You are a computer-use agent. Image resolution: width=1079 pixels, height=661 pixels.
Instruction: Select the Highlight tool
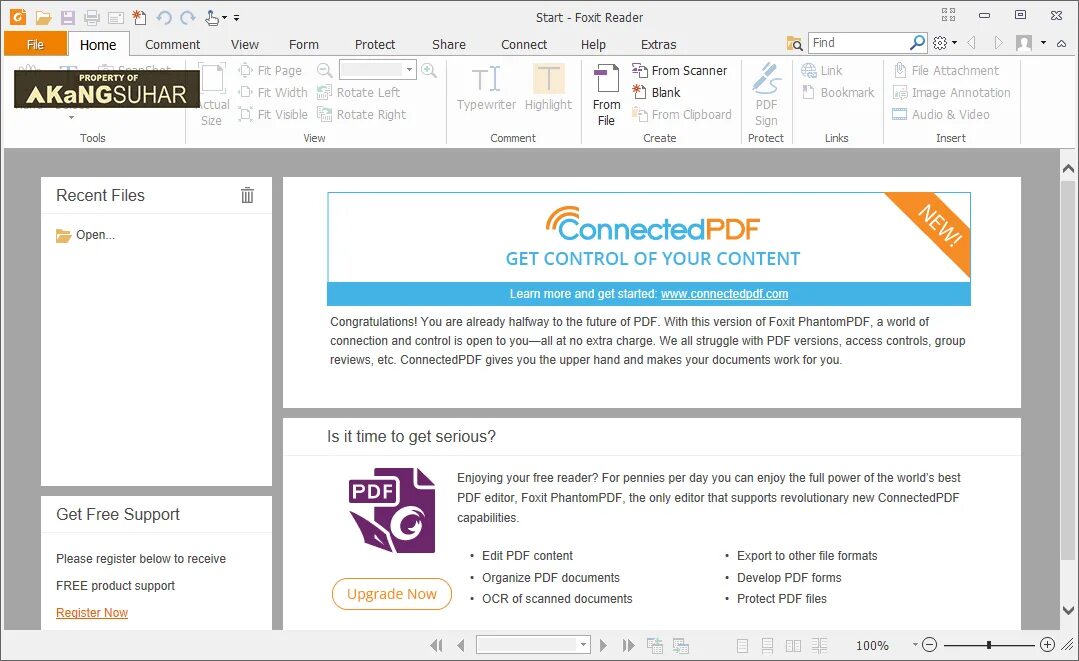pyautogui.click(x=548, y=87)
